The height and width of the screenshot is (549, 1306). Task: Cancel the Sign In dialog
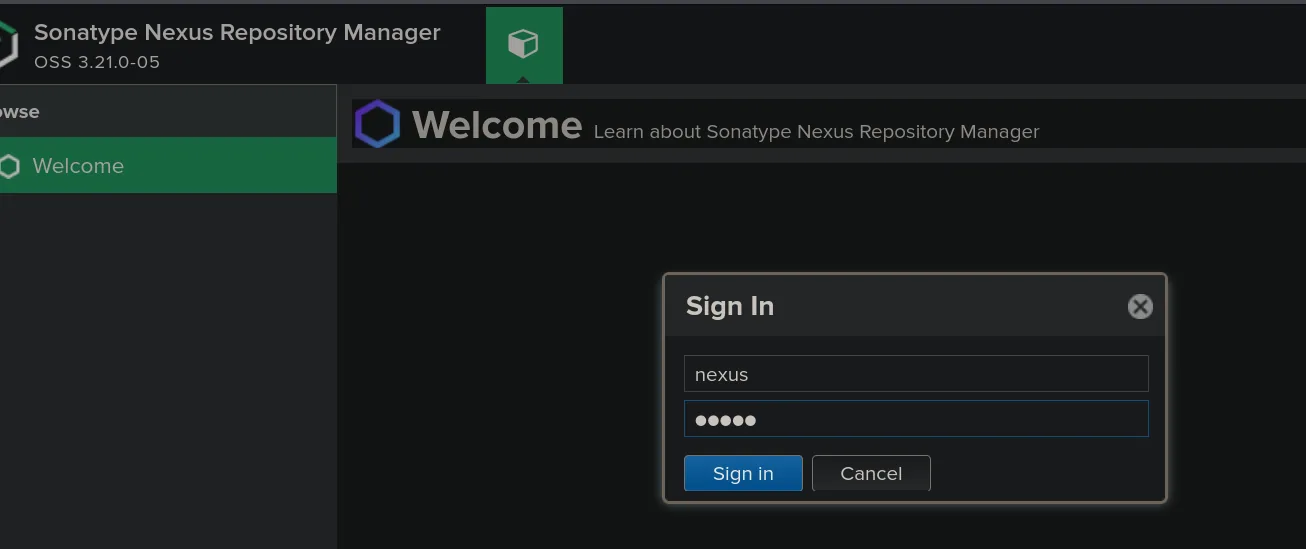coord(871,474)
